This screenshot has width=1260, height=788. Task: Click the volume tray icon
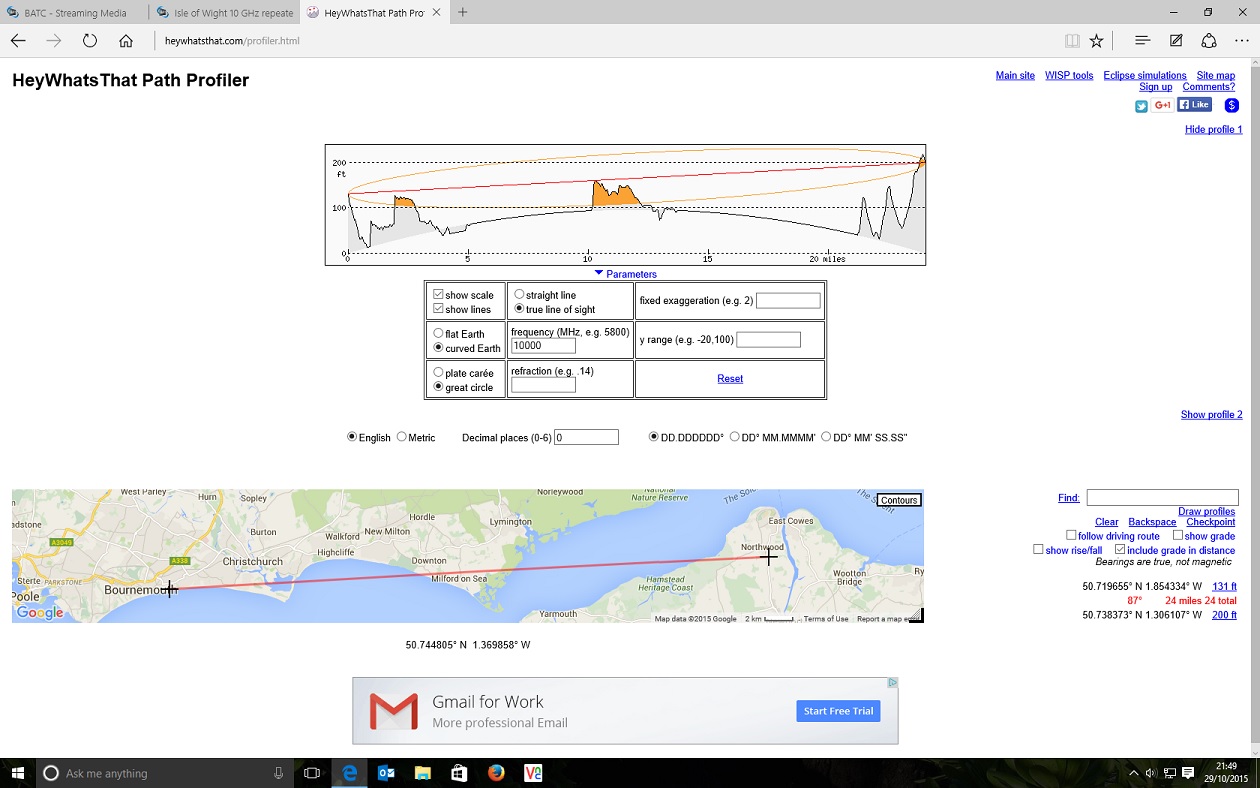[1151, 773]
